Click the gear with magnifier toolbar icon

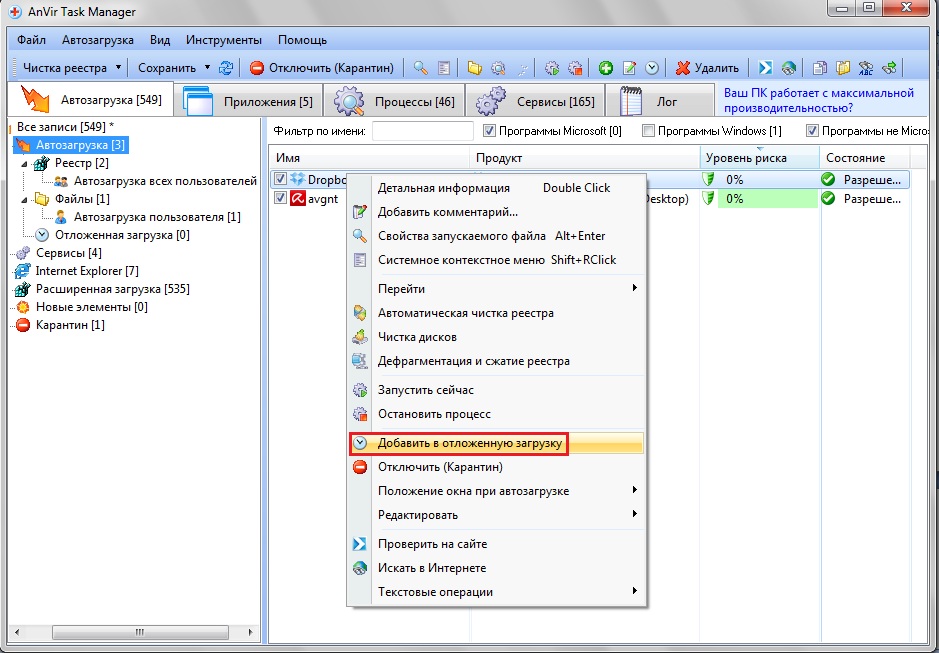[498, 68]
